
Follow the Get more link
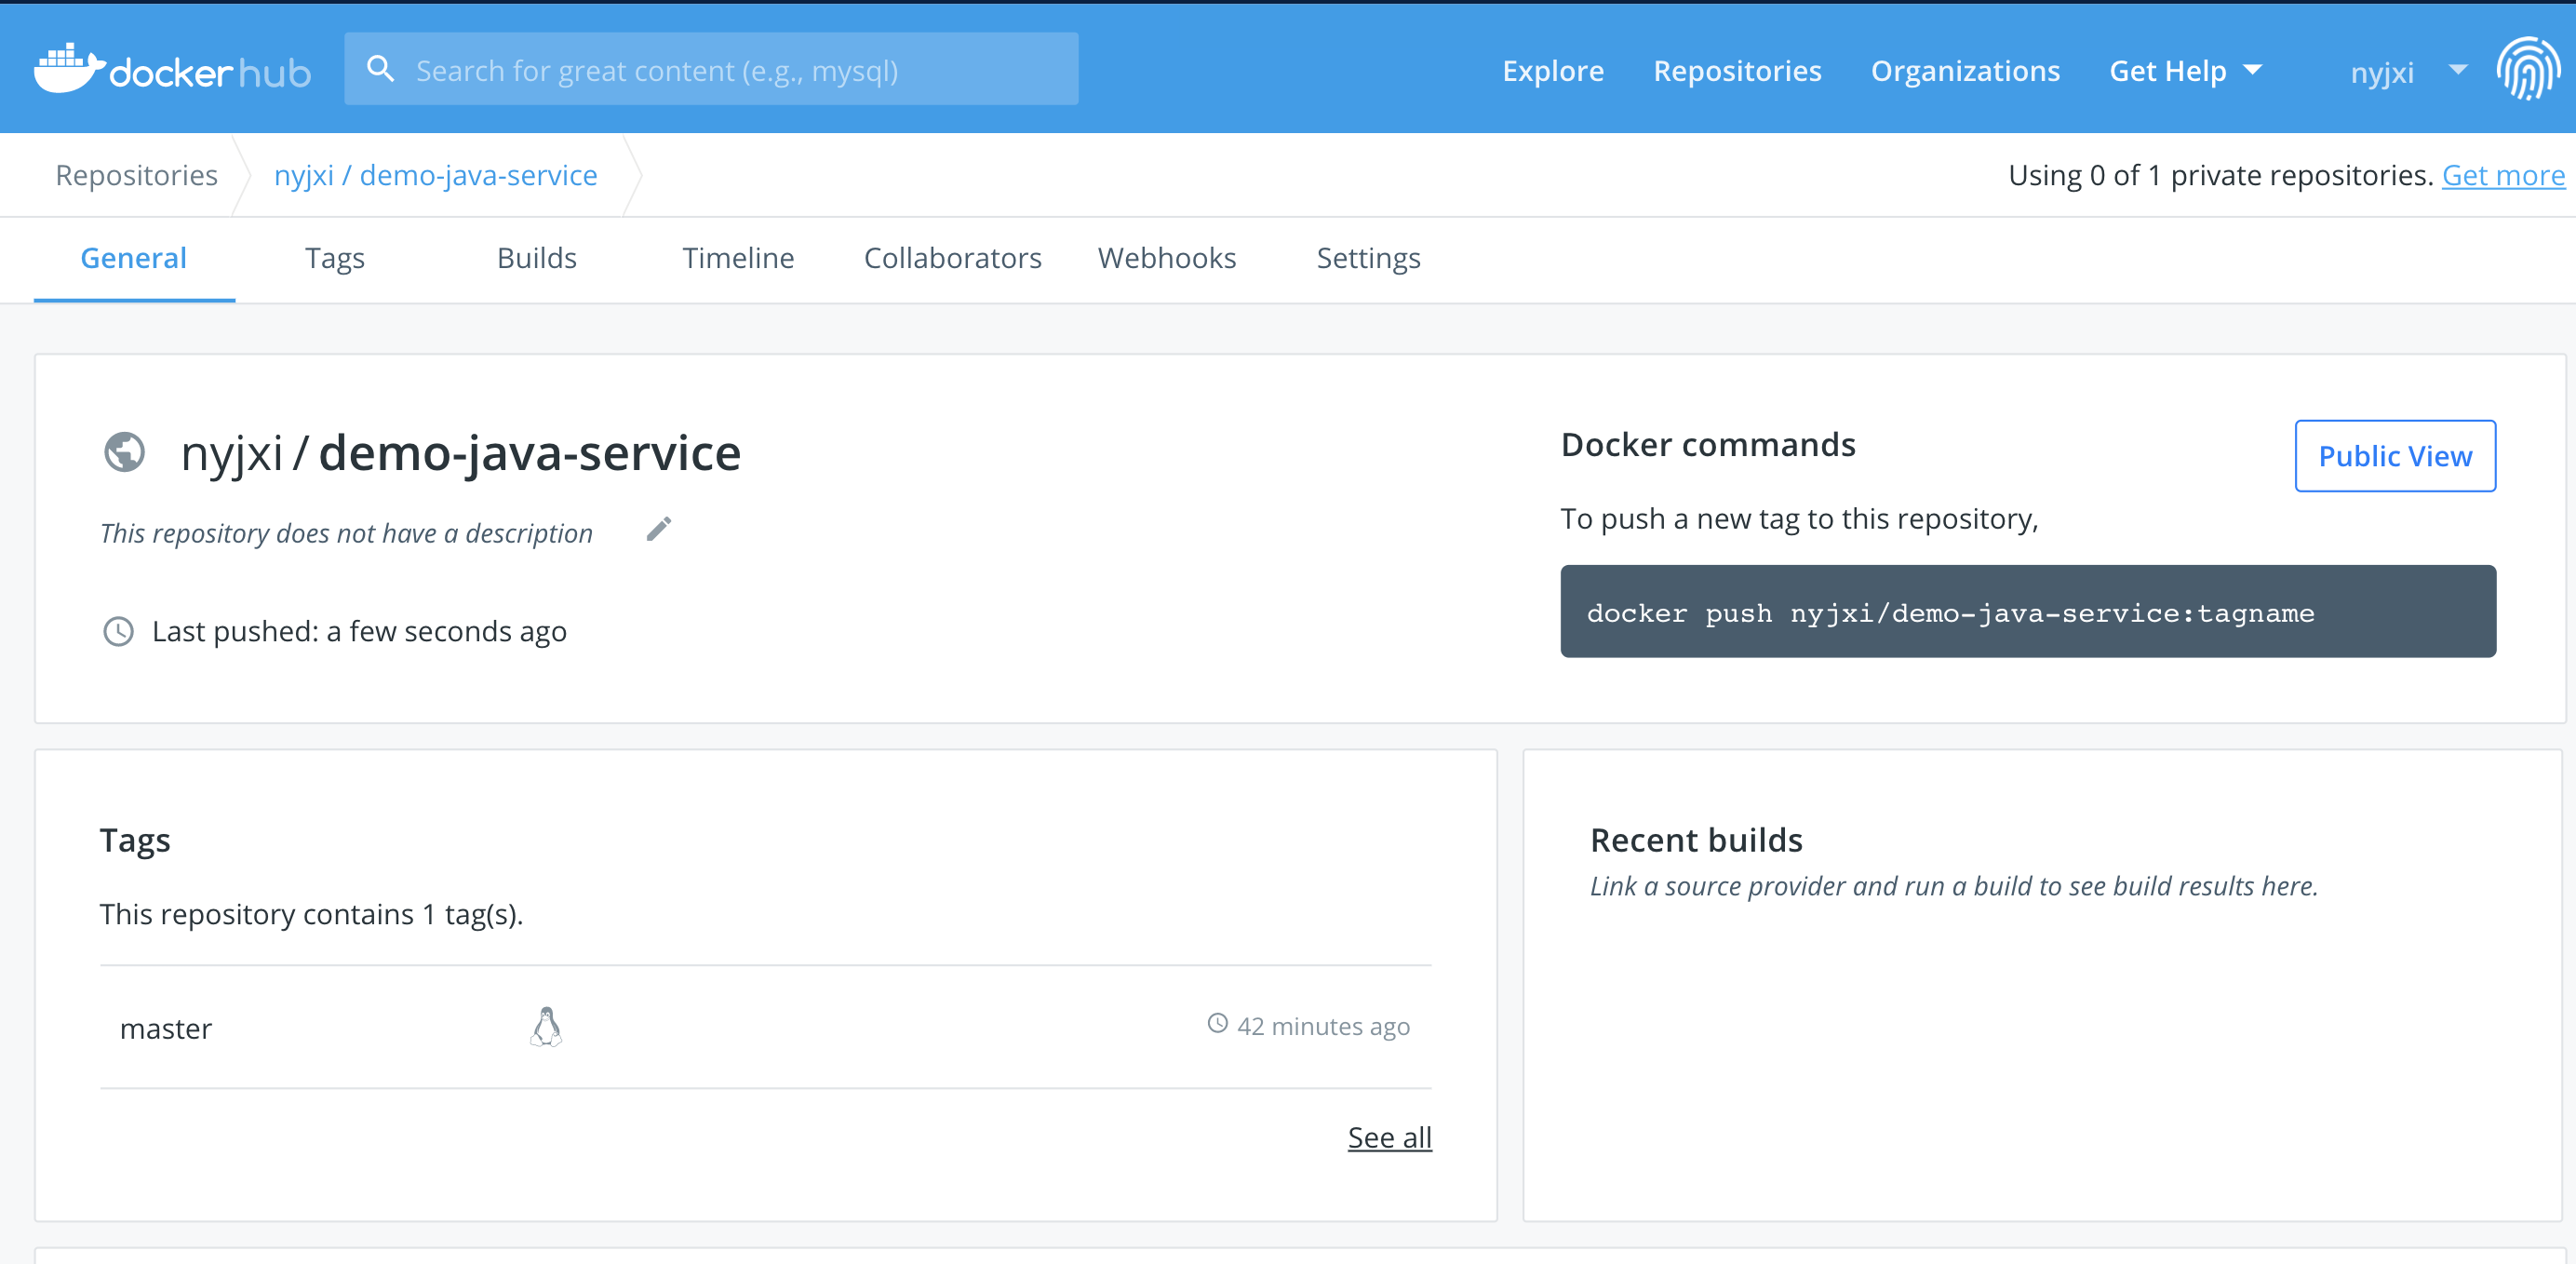(x=2503, y=175)
